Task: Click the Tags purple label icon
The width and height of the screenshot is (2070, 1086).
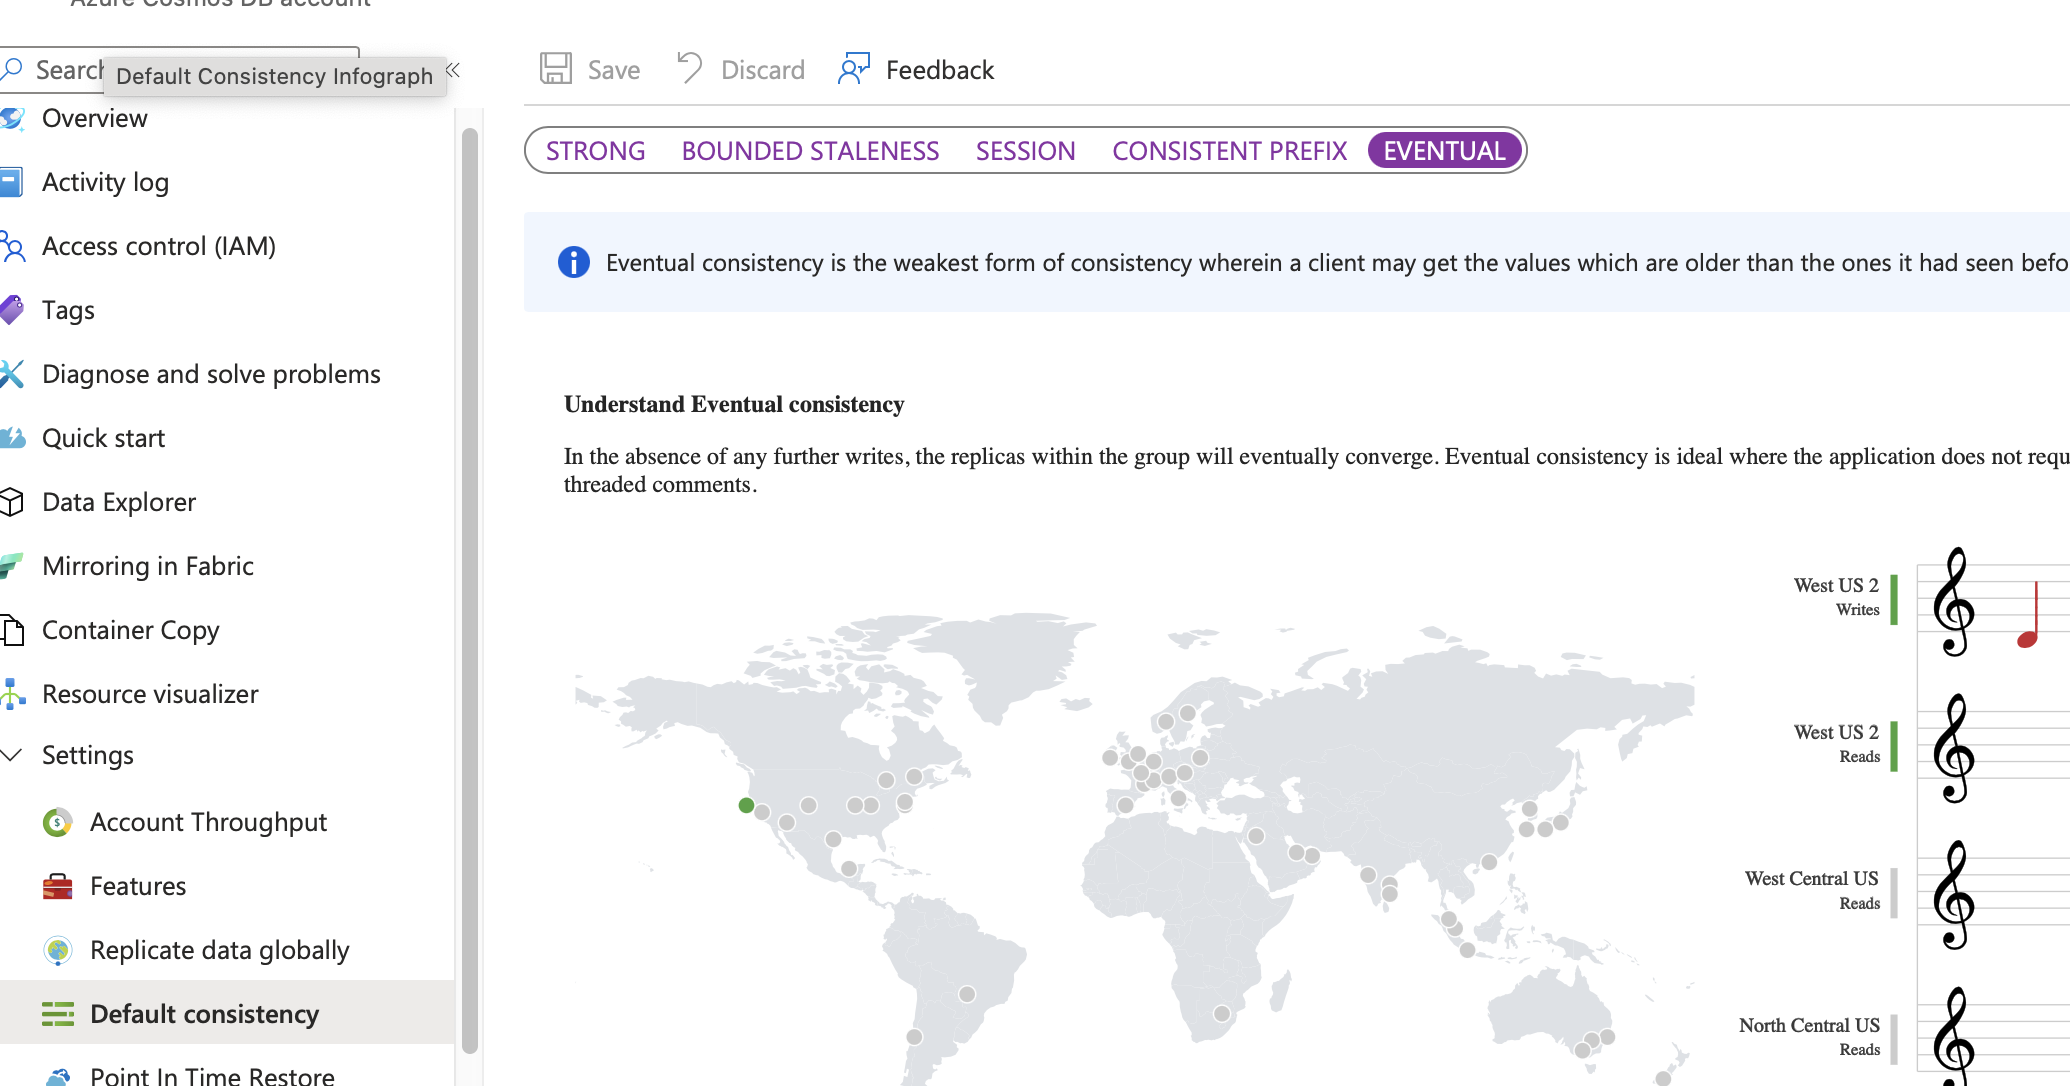Action: 12,310
